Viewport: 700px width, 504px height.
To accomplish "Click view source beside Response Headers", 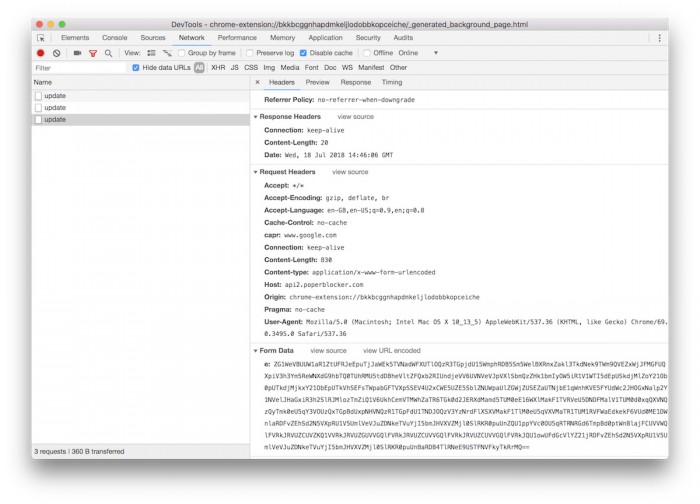I will click(355, 117).
